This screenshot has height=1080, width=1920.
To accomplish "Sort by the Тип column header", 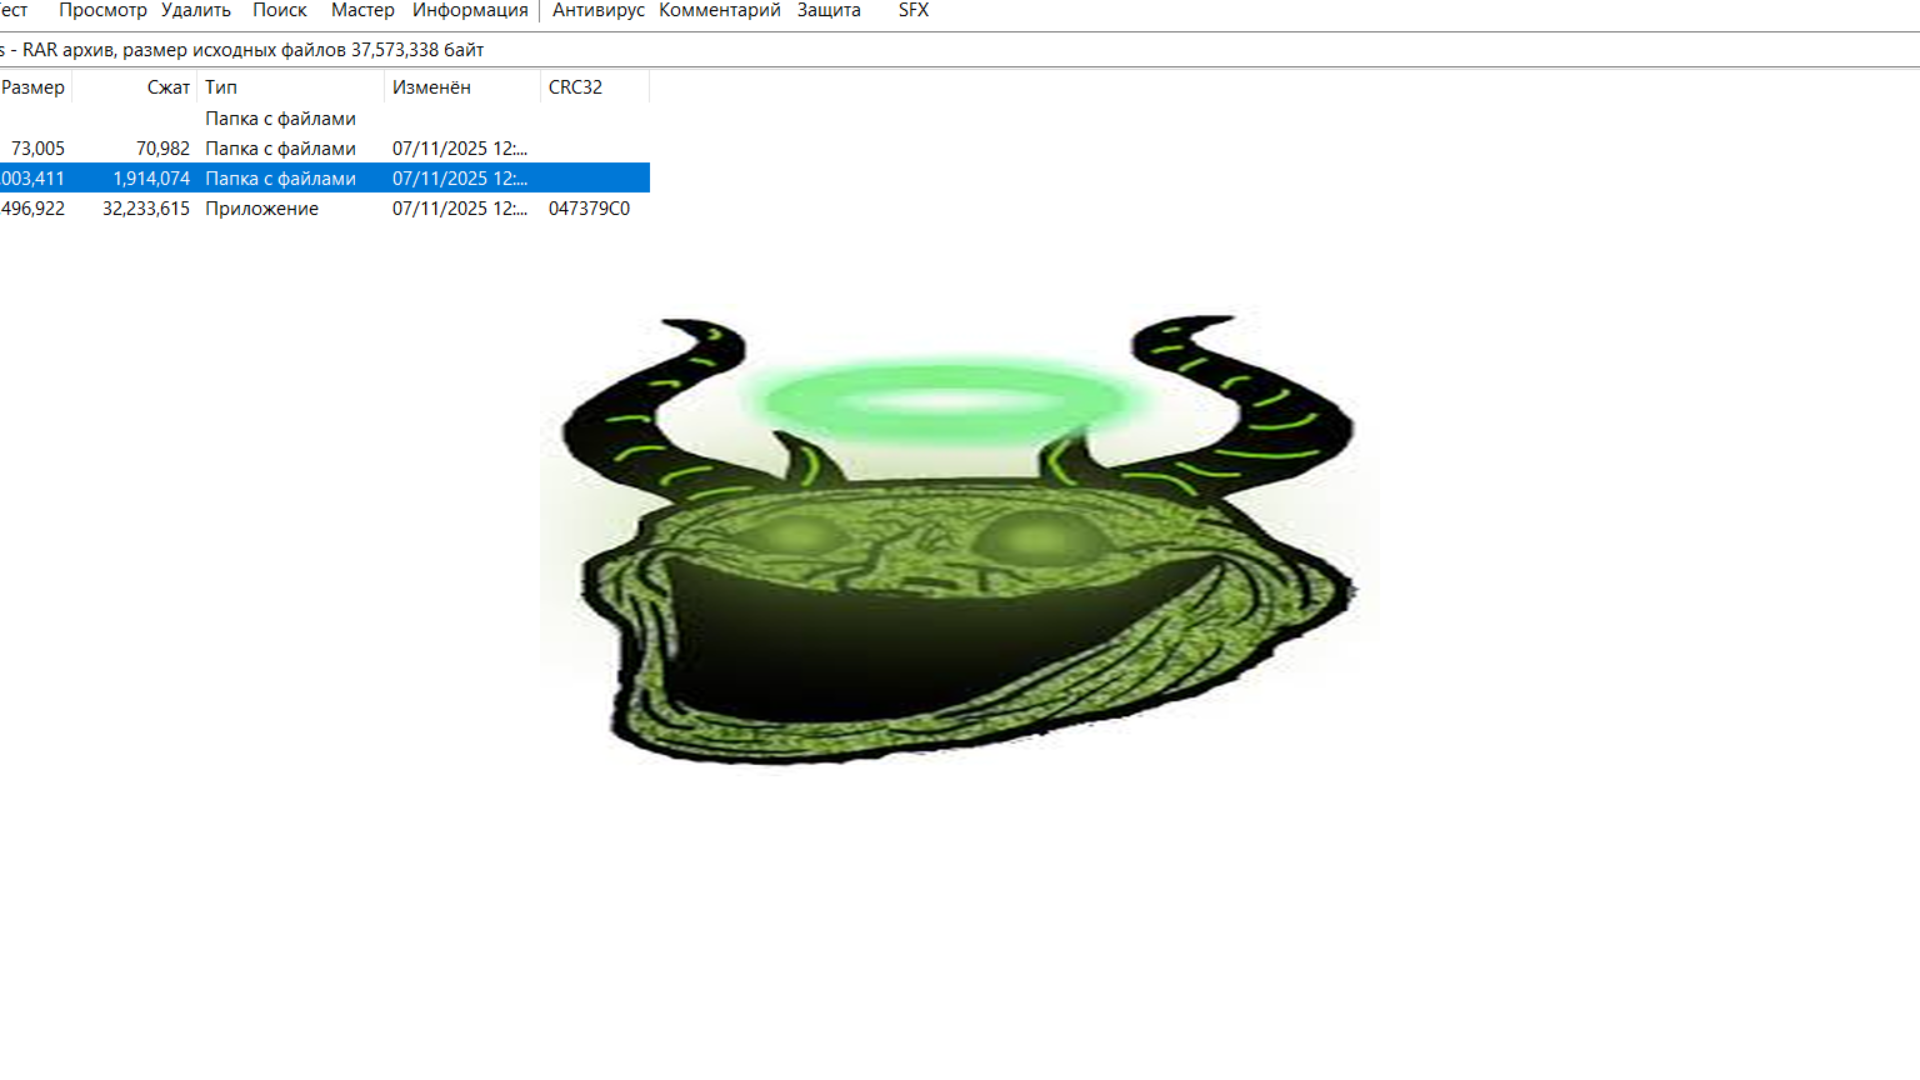I will (221, 87).
